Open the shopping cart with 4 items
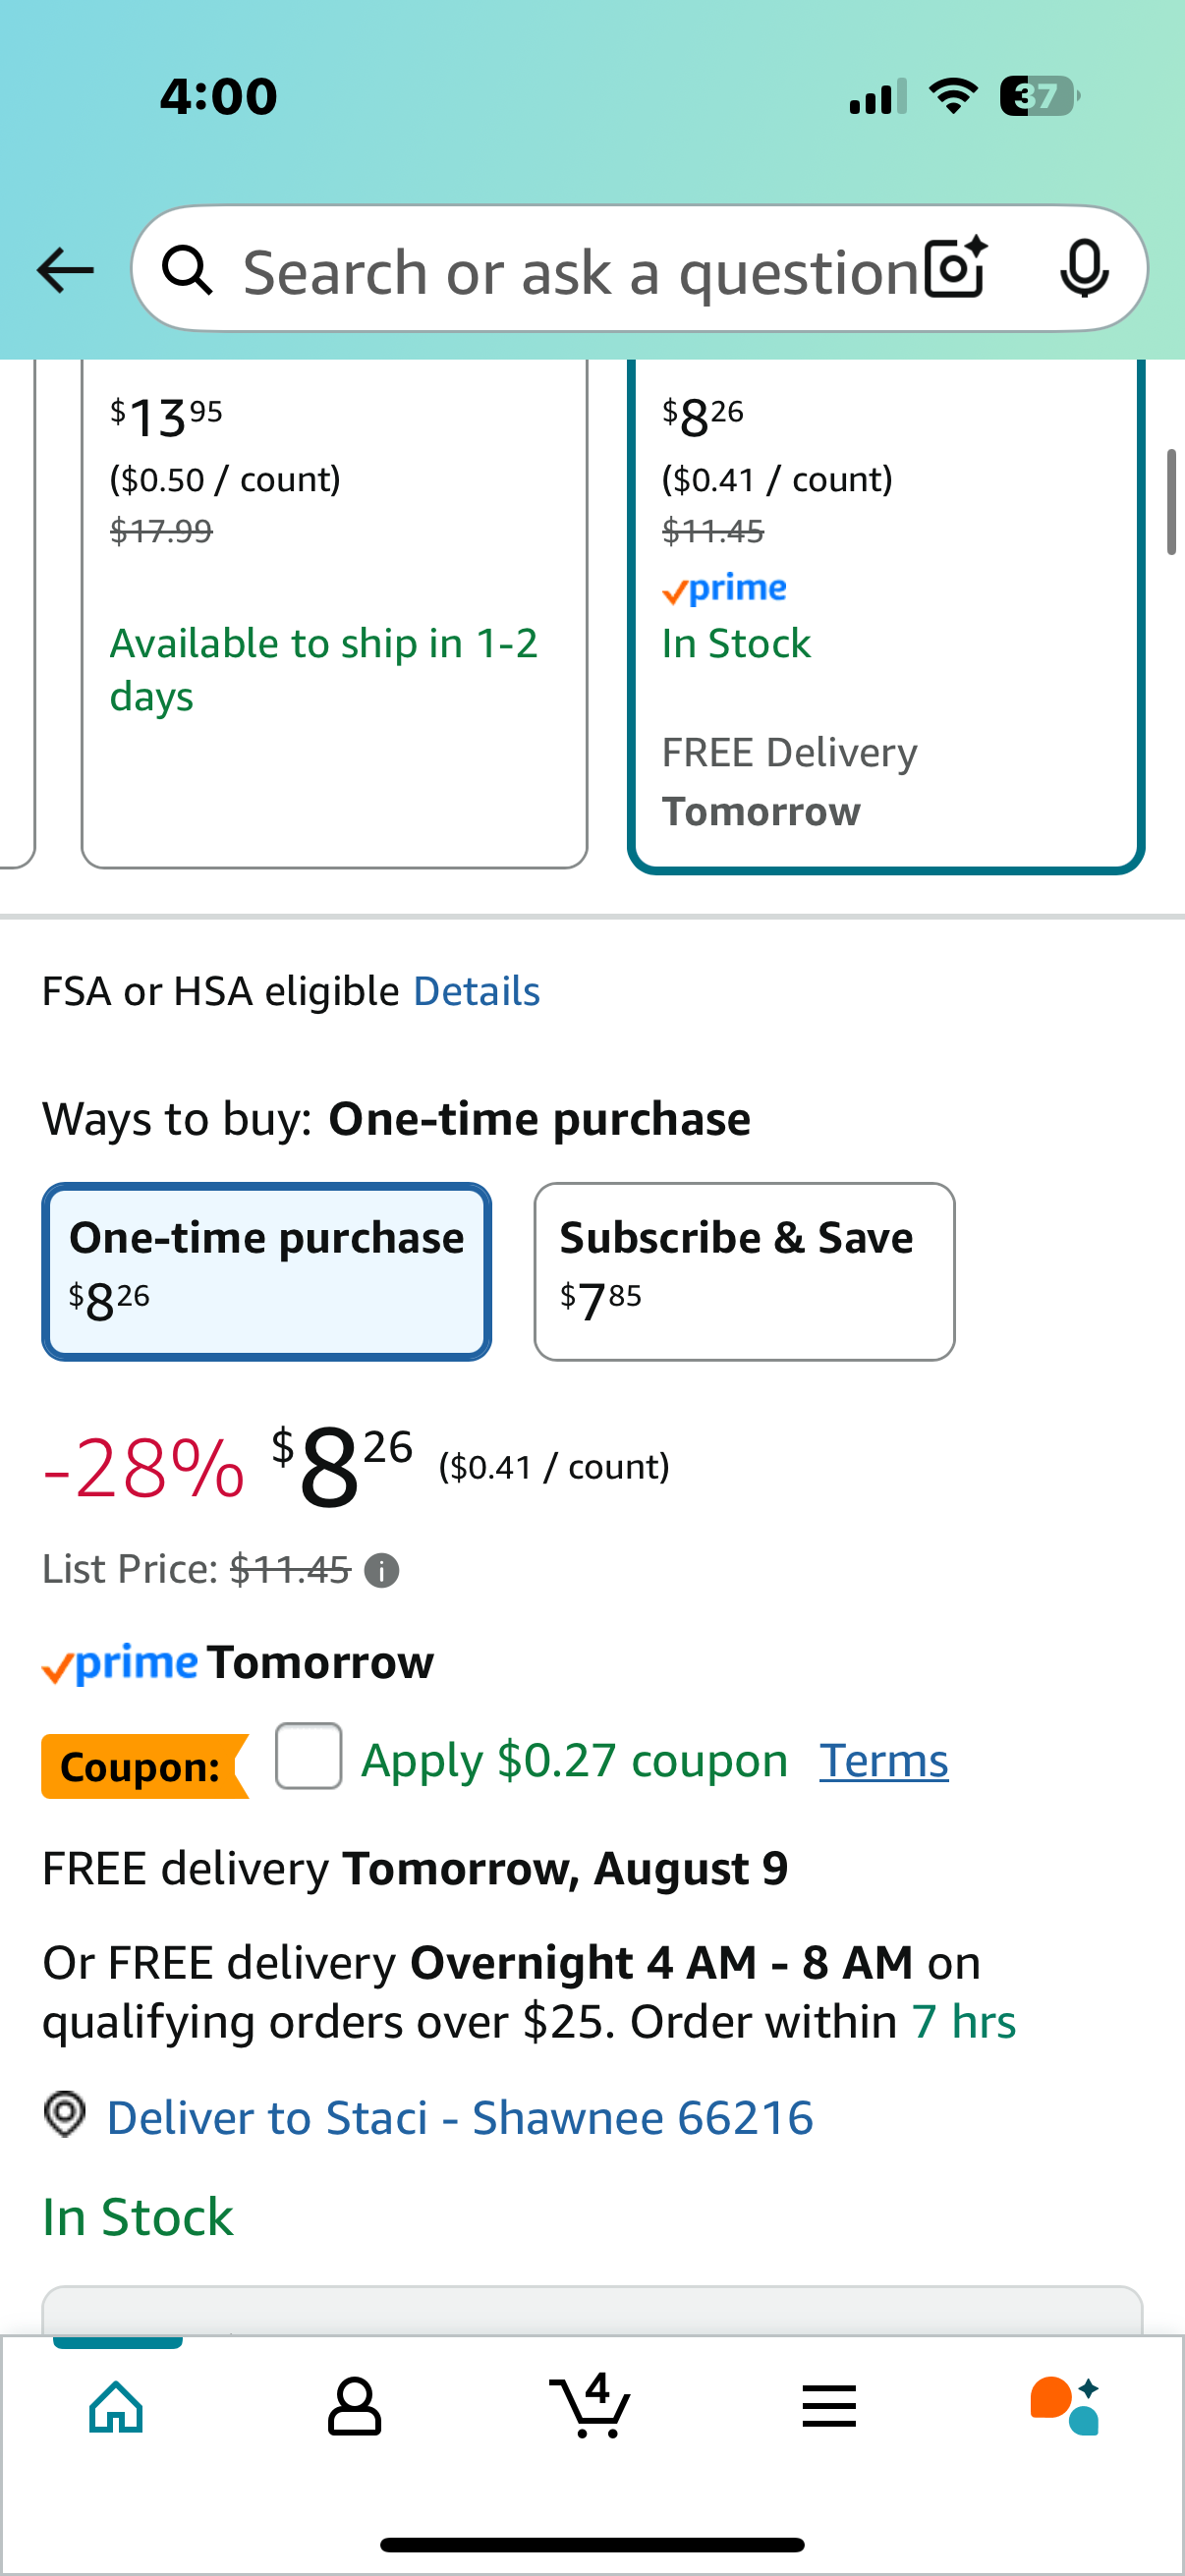The height and width of the screenshot is (2576, 1185). (590, 2405)
